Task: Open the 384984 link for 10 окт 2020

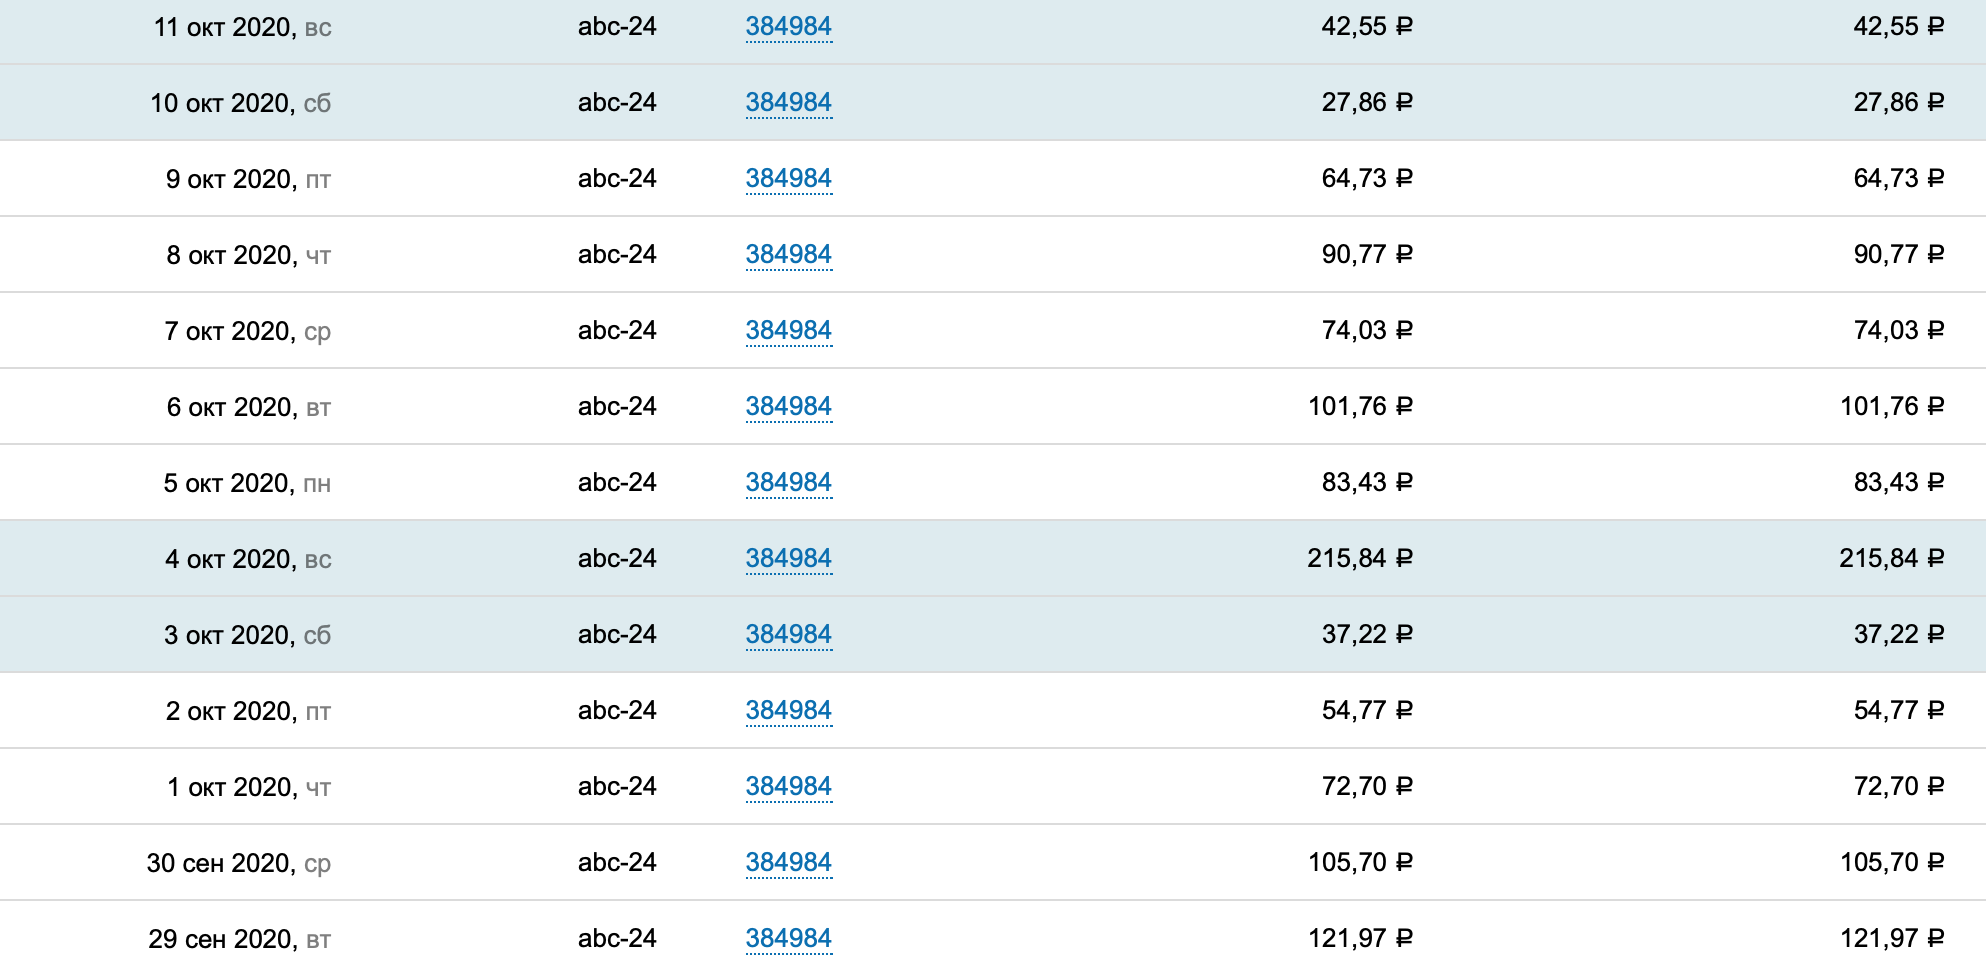Action: point(788,103)
